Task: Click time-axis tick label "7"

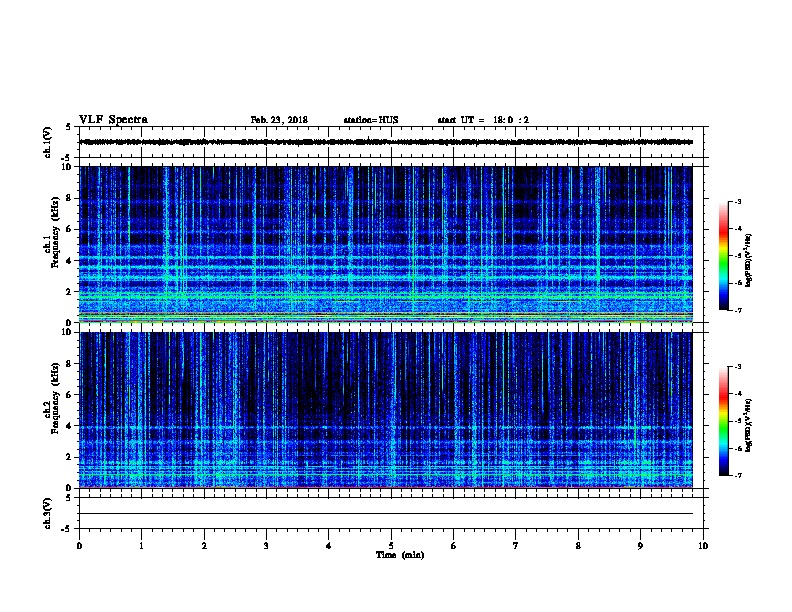Action: pyautogui.click(x=516, y=545)
